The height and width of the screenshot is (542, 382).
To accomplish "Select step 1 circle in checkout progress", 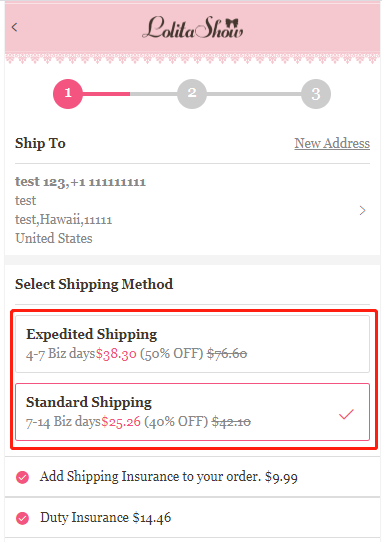I will [x=68, y=94].
